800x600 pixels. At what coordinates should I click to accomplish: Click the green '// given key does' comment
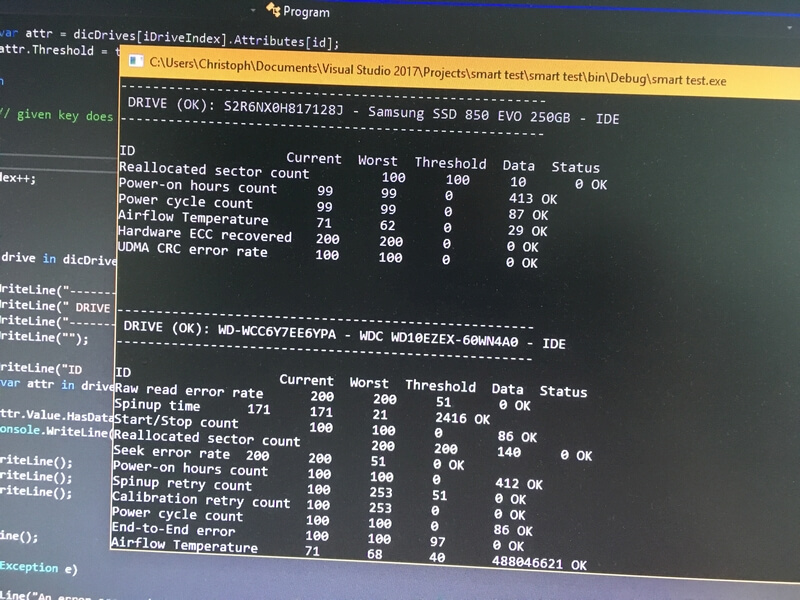(x=56, y=115)
